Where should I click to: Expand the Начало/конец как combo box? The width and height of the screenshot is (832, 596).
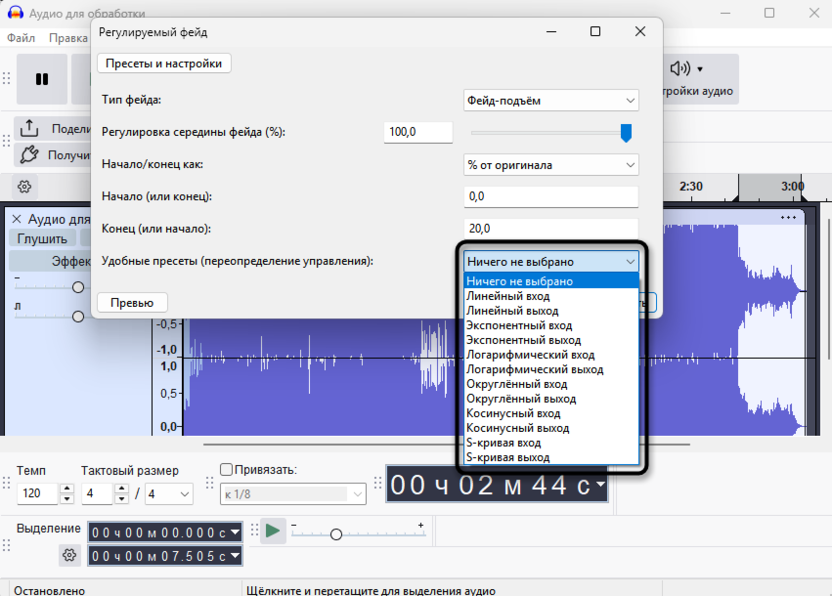point(551,164)
